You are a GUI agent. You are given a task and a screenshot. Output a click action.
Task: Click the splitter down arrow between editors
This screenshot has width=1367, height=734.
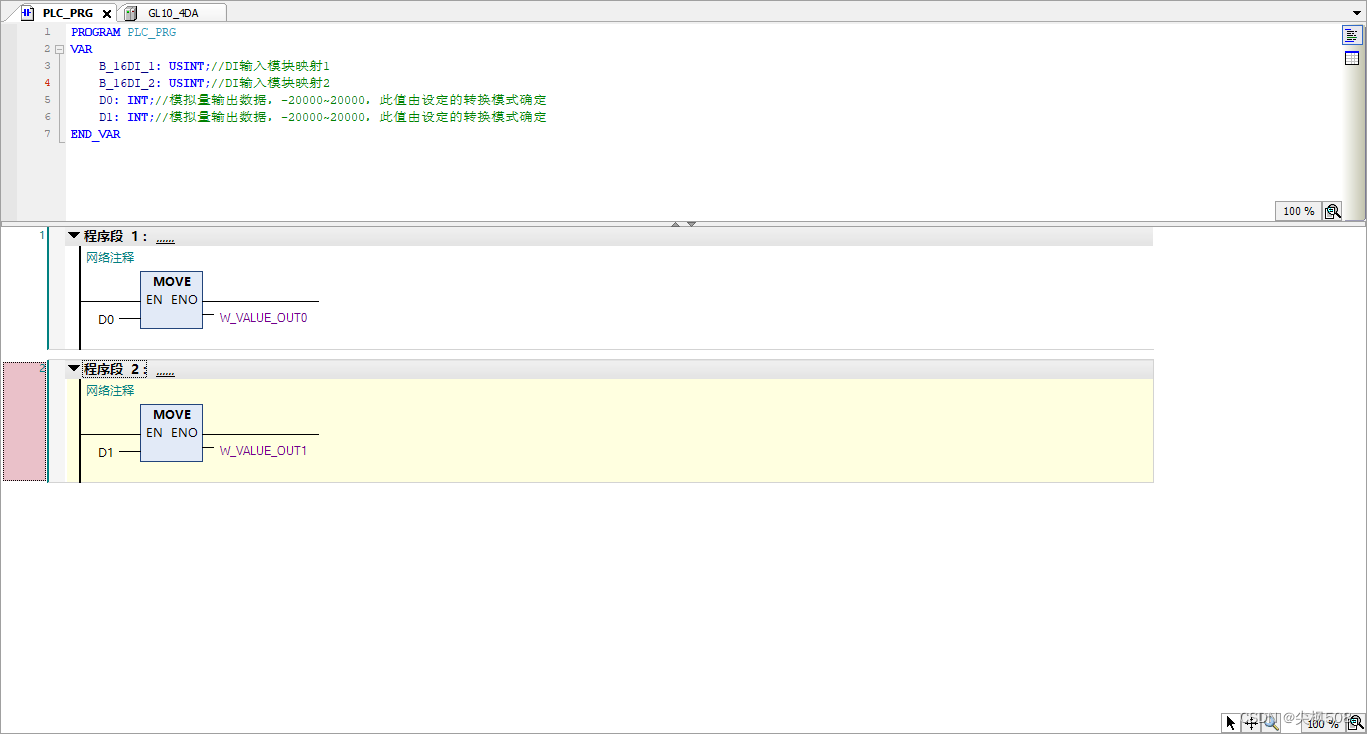click(691, 224)
